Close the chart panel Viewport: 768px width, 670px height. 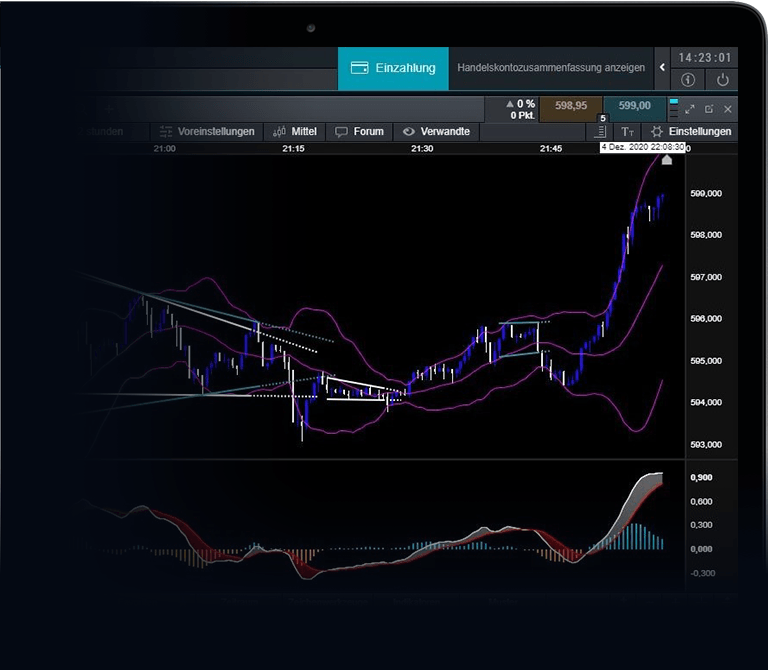(x=728, y=108)
